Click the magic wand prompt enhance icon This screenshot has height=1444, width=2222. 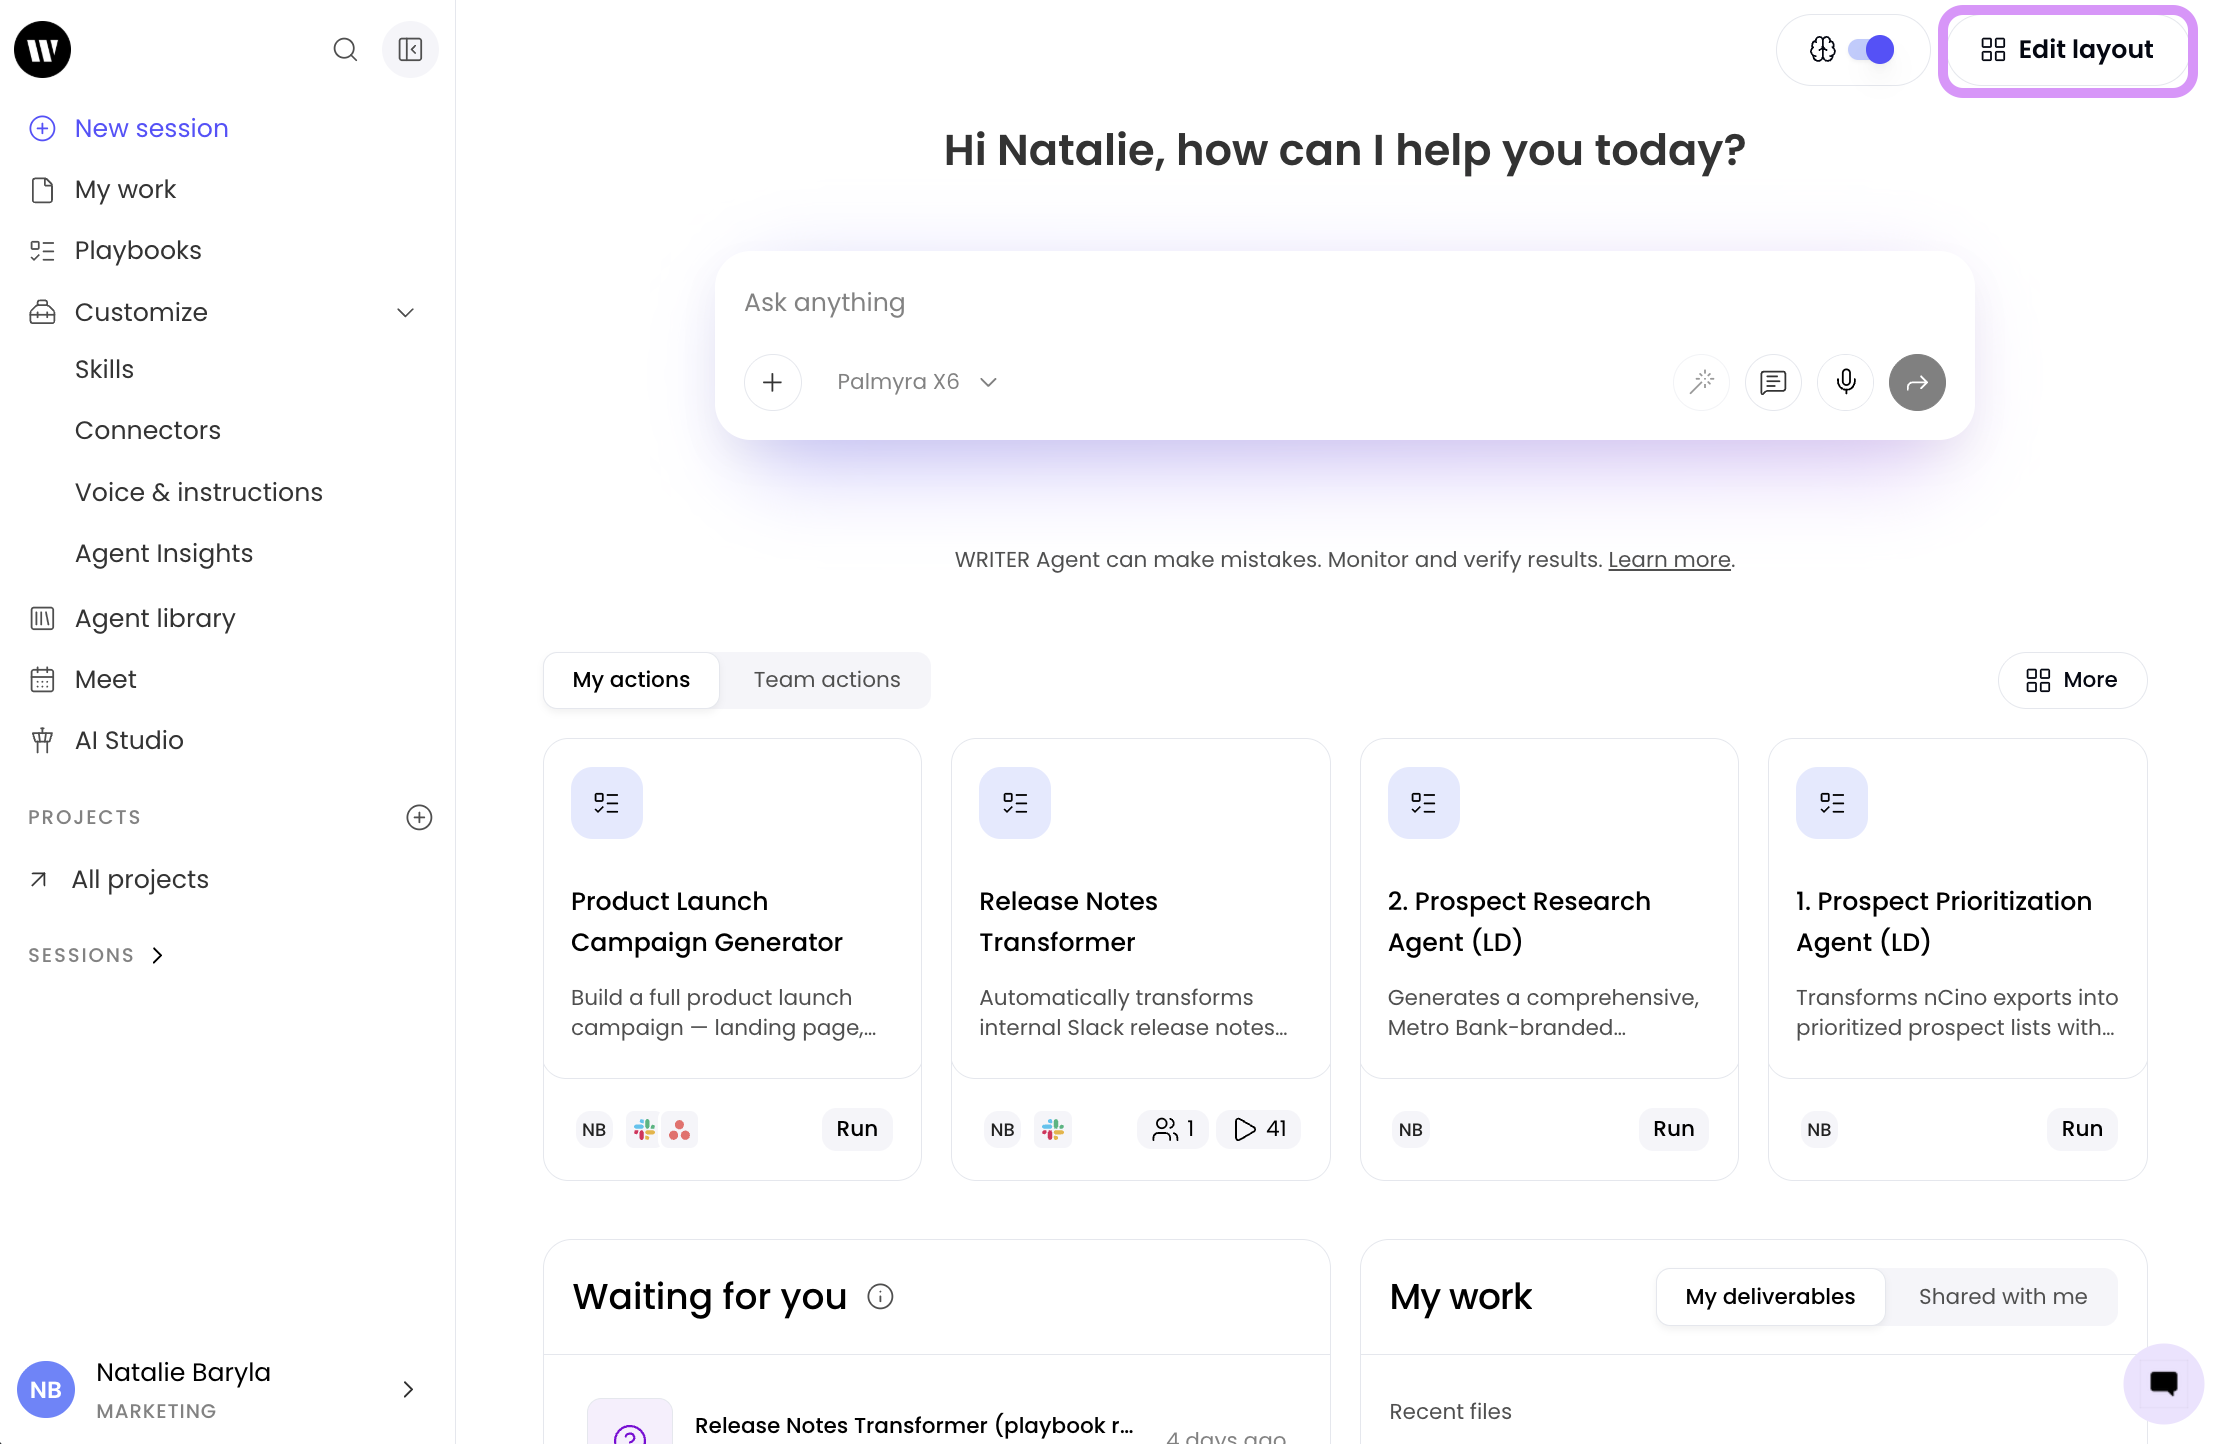tap(1701, 382)
